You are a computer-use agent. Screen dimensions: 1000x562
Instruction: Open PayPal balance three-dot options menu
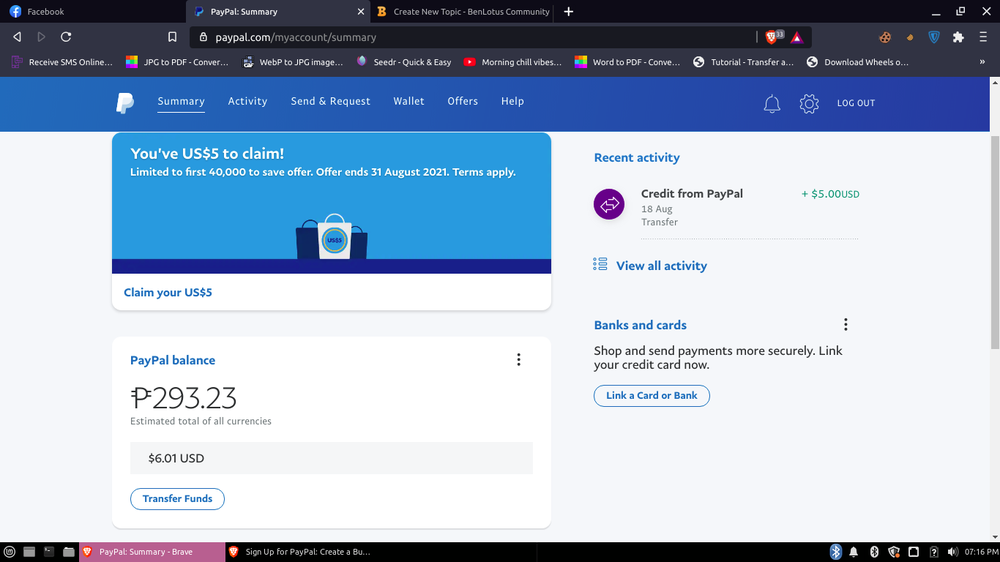pyautogui.click(x=518, y=360)
